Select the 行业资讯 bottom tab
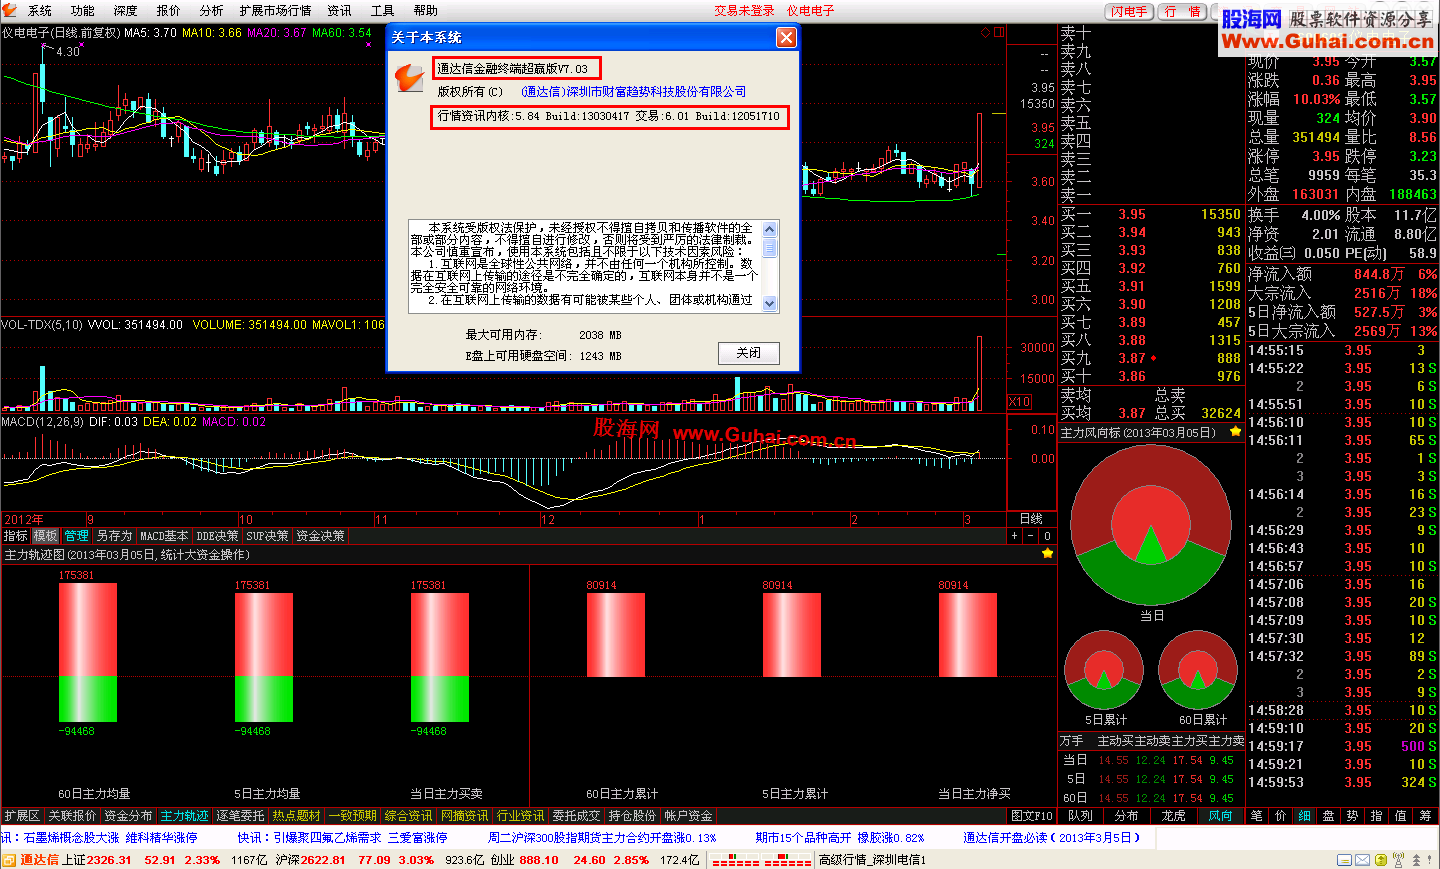1440x869 pixels. pyautogui.click(x=520, y=816)
